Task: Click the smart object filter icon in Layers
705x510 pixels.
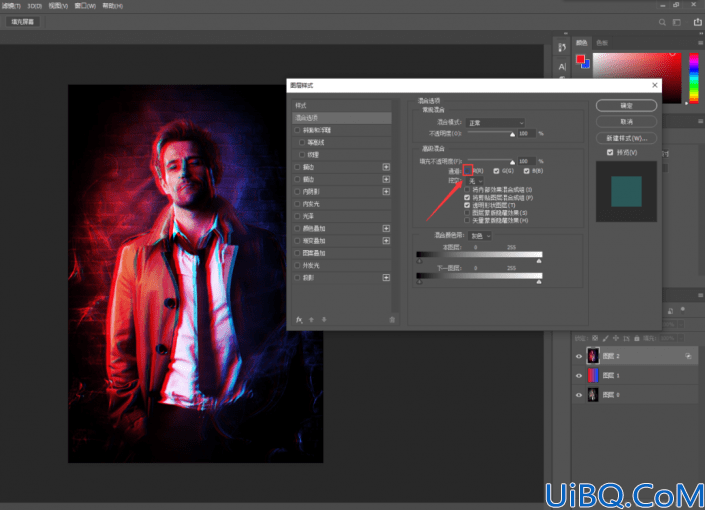Action: [x=670, y=311]
